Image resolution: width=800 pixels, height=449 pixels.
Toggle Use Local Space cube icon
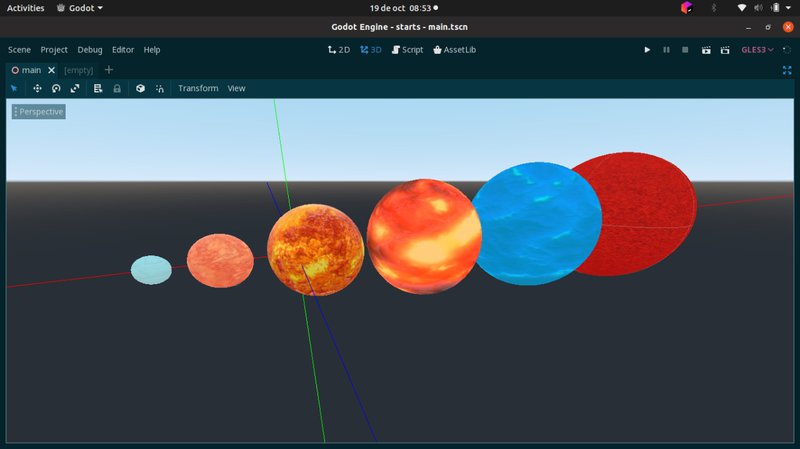tap(140, 88)
